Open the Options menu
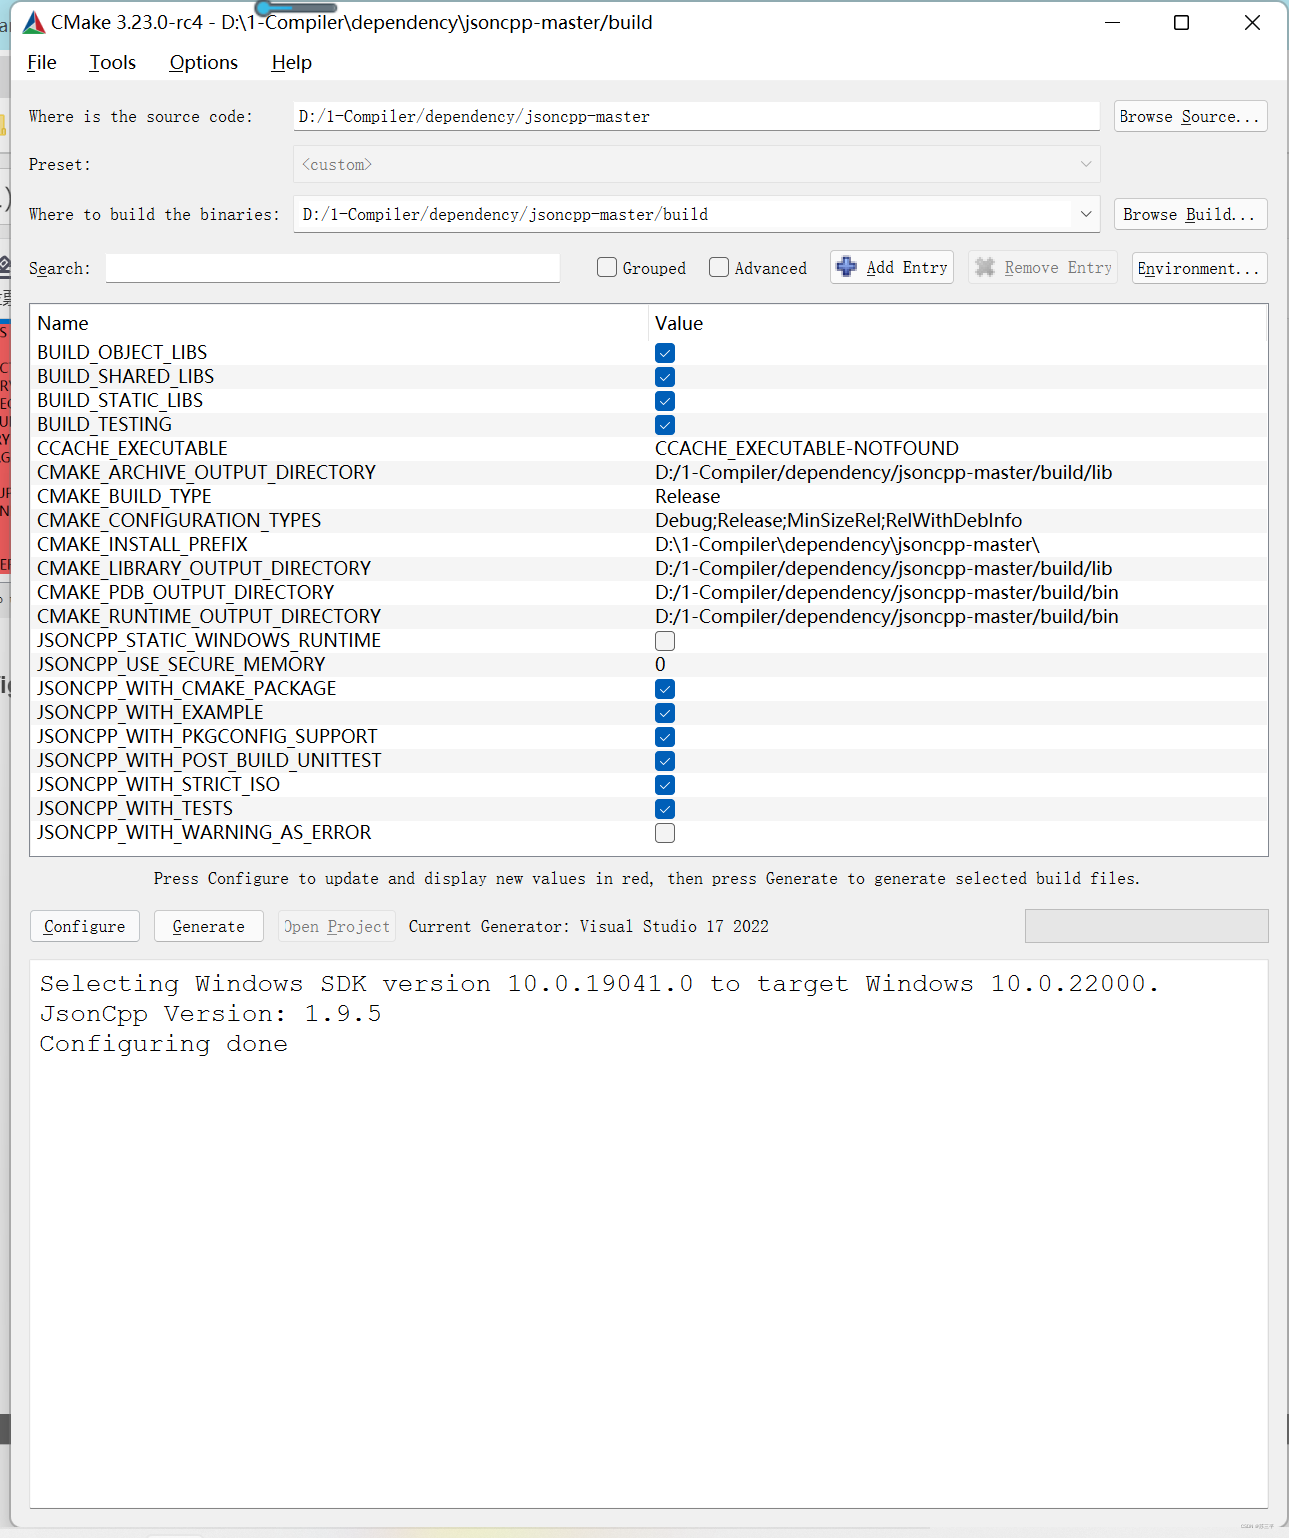The width and height of the screenshot is (1289, 1538). coord(204,62)
